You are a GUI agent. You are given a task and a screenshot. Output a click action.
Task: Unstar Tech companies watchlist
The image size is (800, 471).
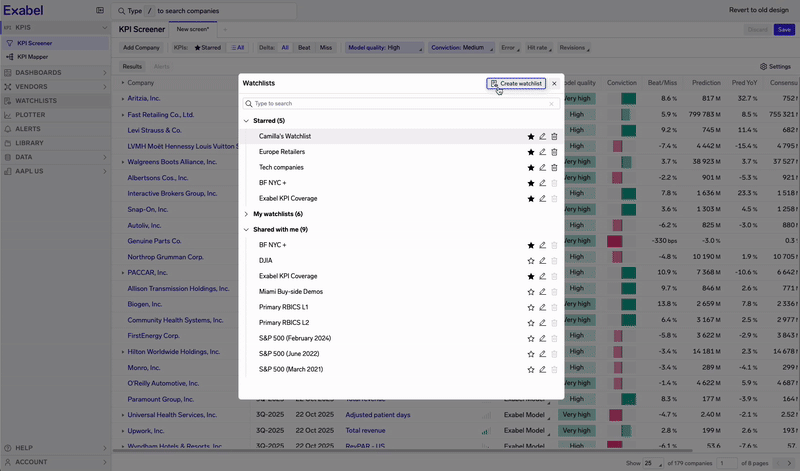click(x=531, y=167)
